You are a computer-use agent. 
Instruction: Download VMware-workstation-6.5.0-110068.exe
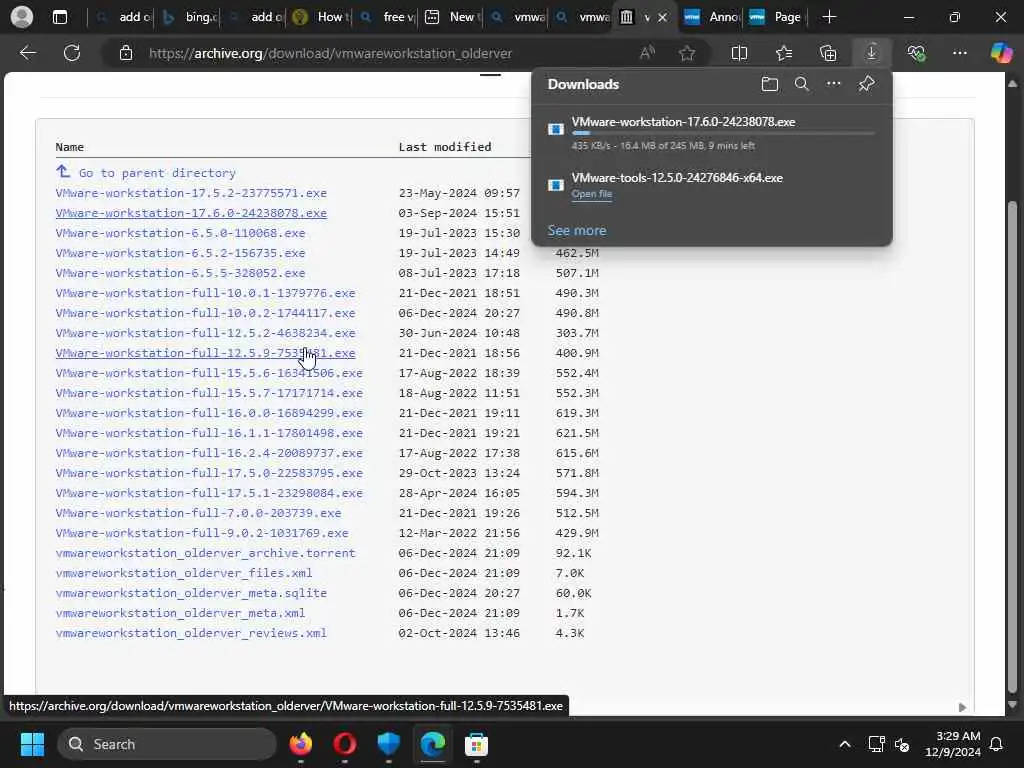(x=180, y=233)
